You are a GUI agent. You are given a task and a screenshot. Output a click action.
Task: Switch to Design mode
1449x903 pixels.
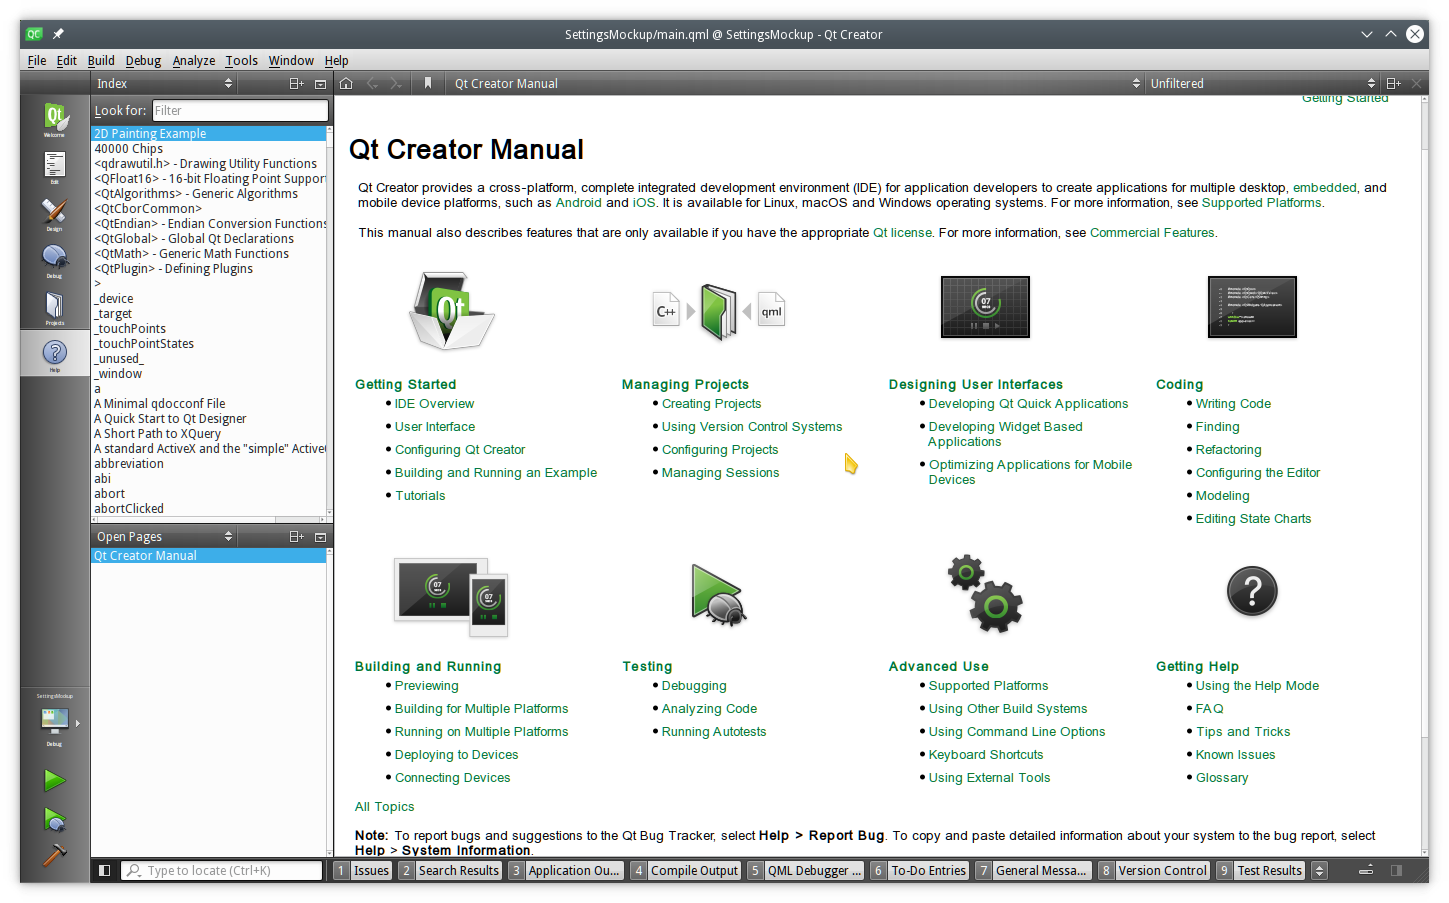point(55,213)
